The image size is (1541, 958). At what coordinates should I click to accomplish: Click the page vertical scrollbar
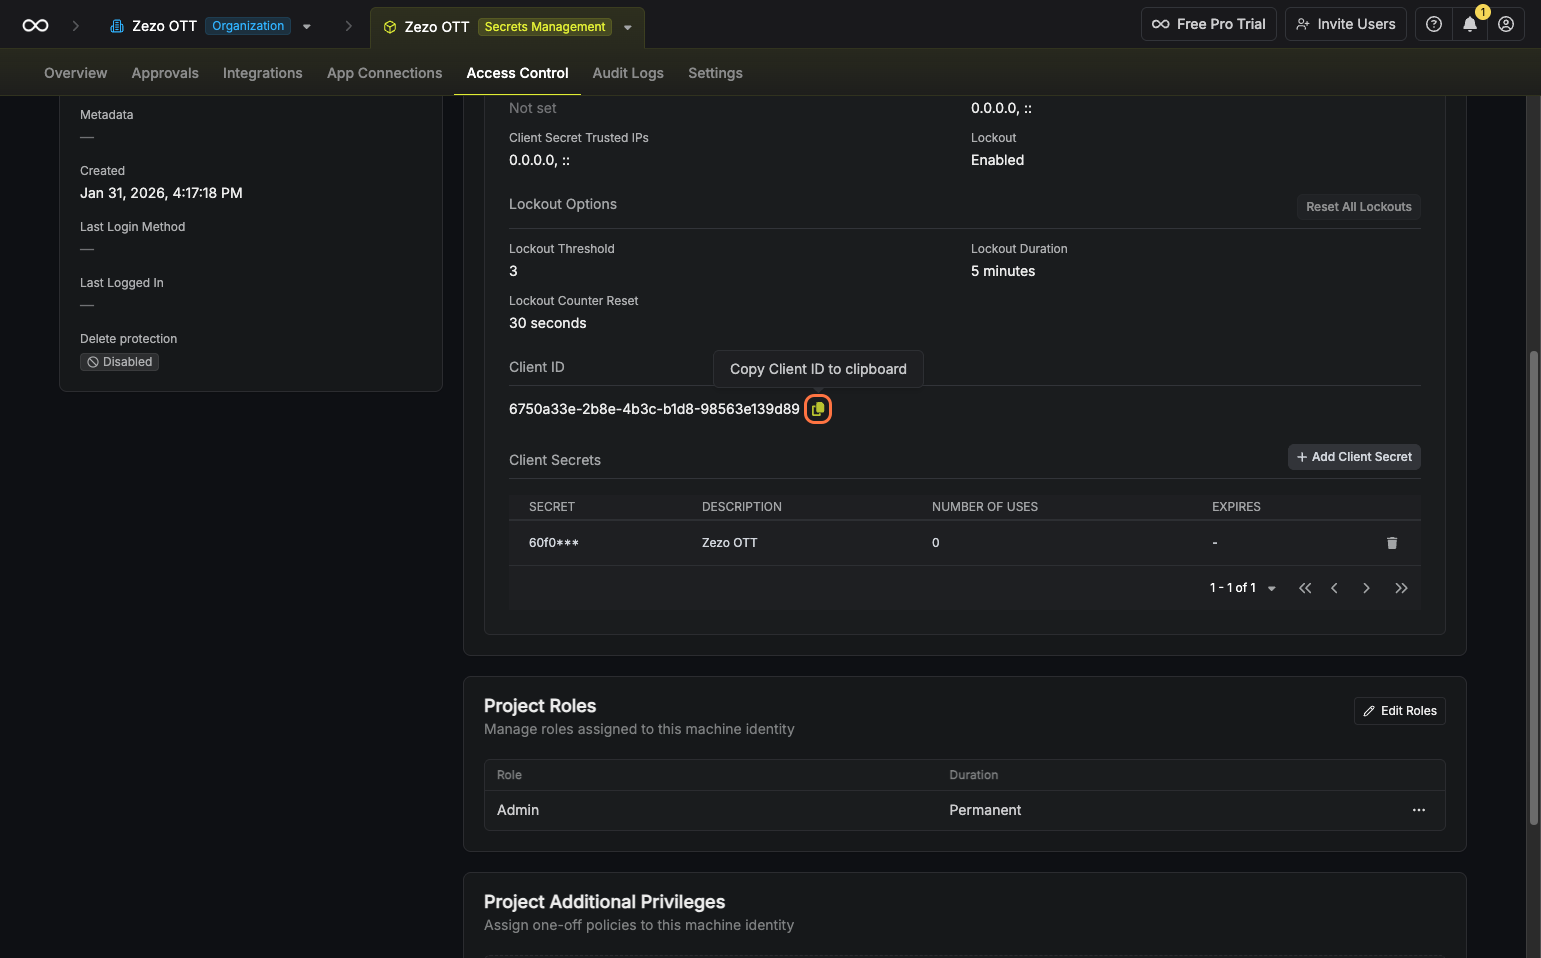[1533, 588]
